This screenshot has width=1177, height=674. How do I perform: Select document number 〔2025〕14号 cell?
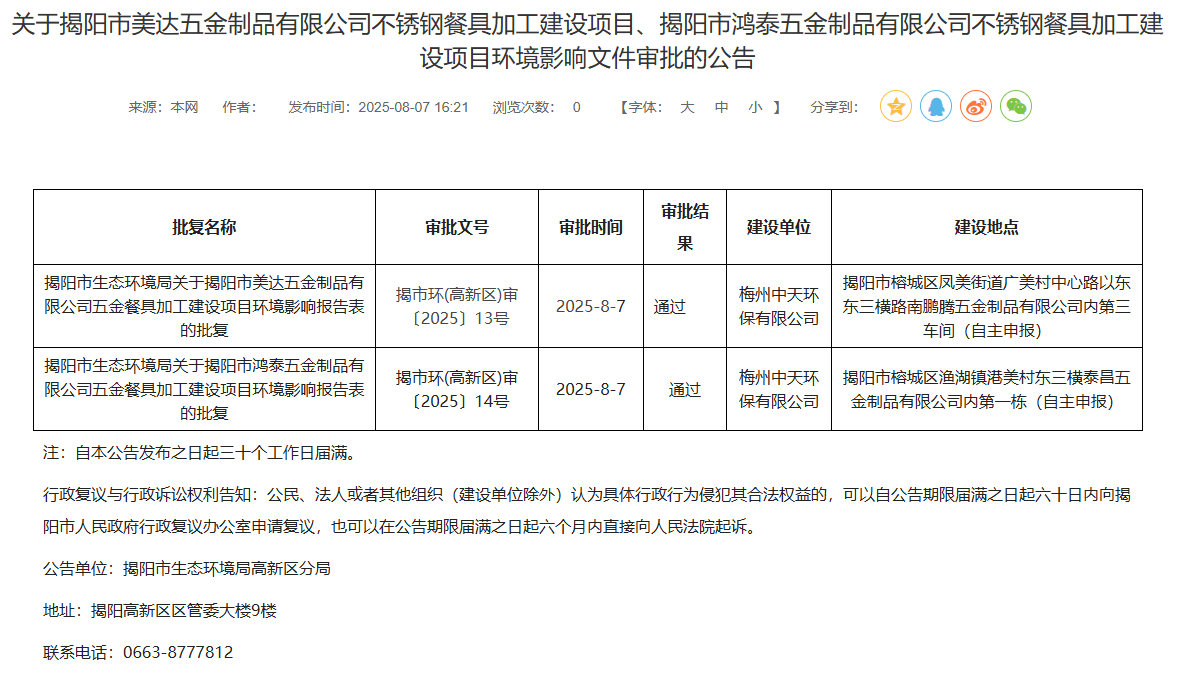tap(457, 389)
